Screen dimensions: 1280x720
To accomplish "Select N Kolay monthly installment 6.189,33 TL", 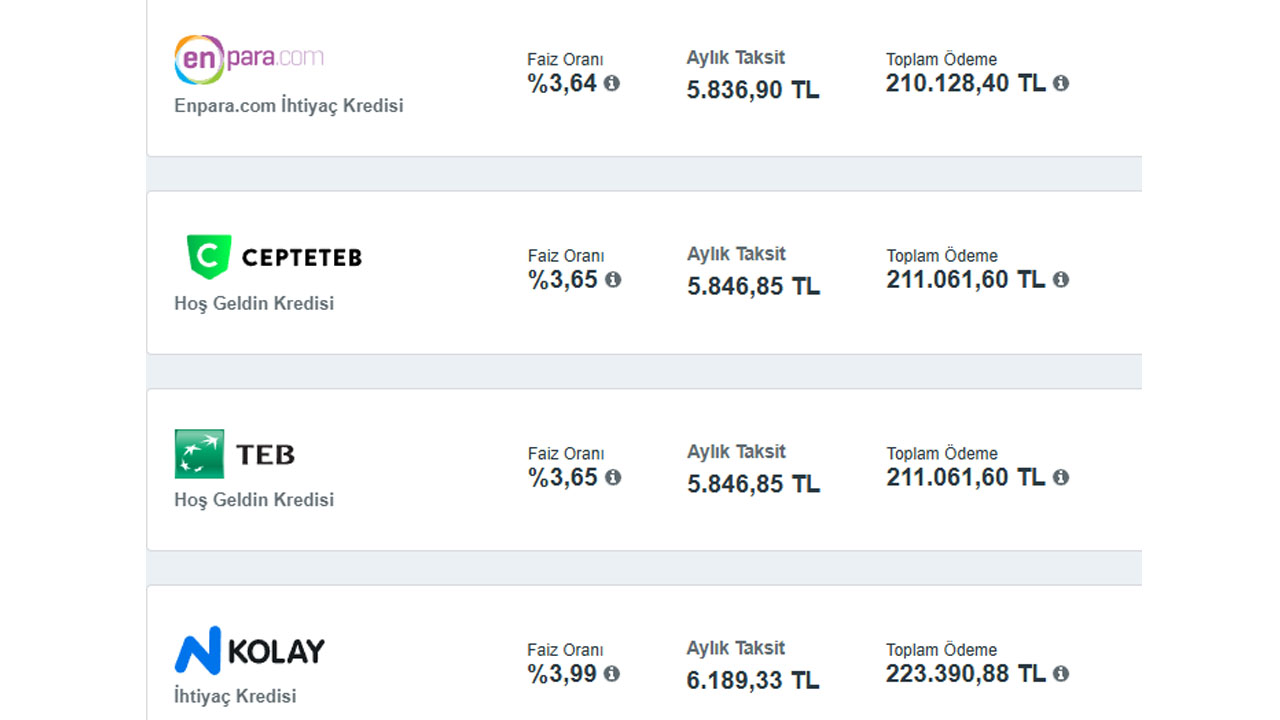I will click(753, 681).
